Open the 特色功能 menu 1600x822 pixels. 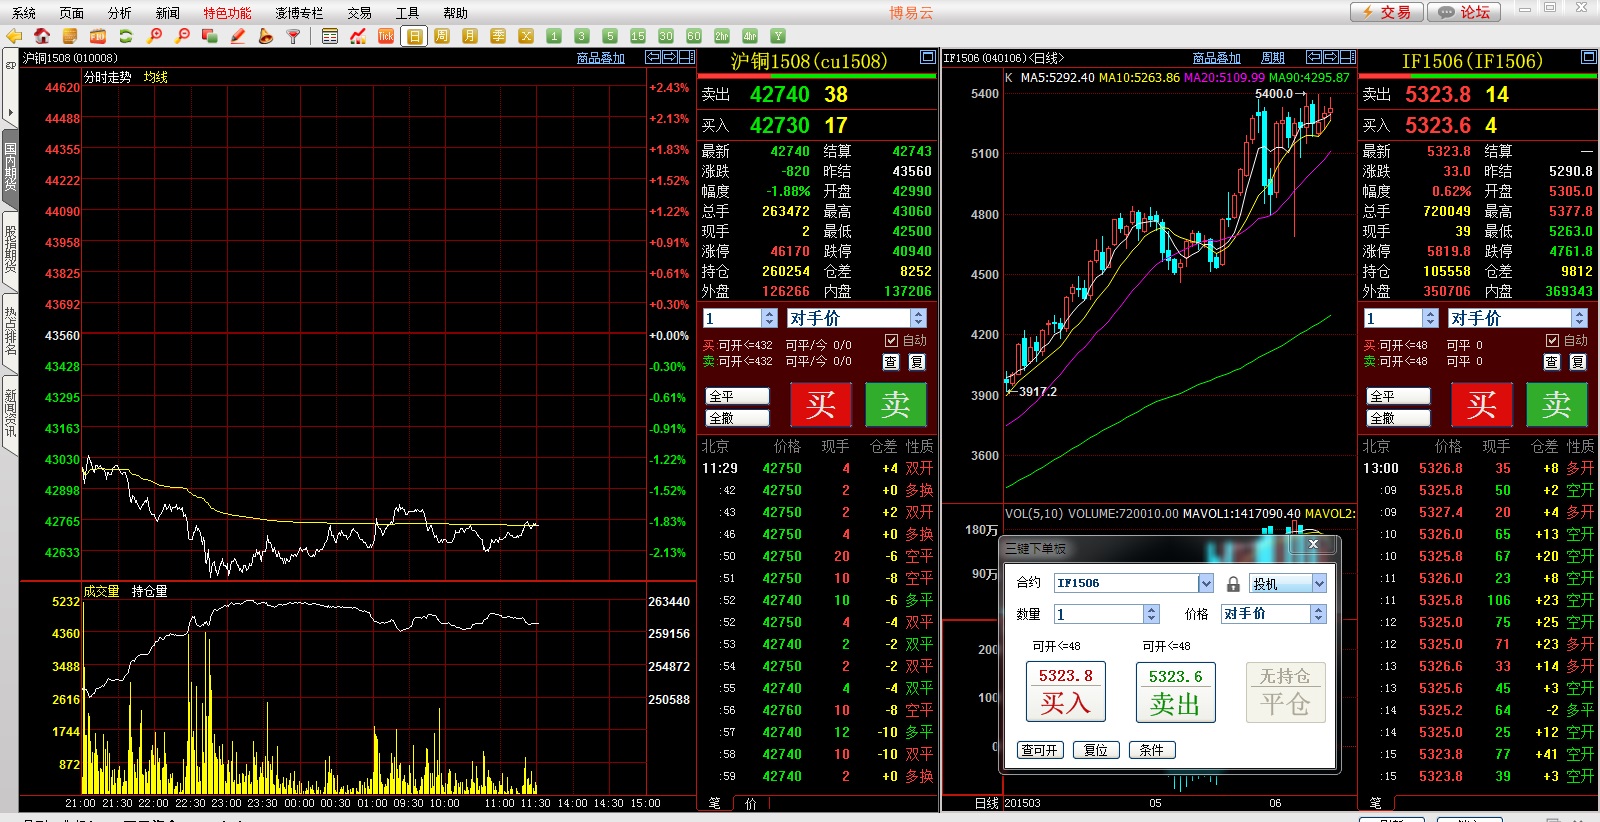[x=227, y=13]
